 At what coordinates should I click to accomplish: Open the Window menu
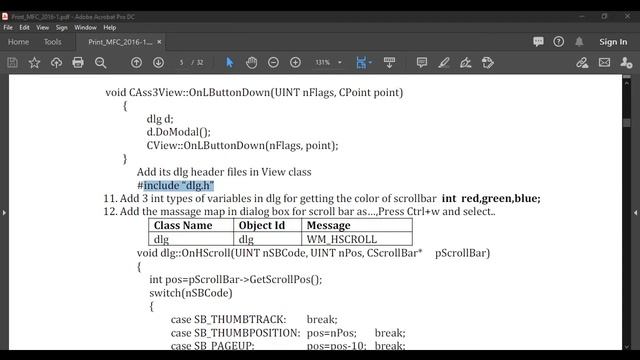click(85, 27)
